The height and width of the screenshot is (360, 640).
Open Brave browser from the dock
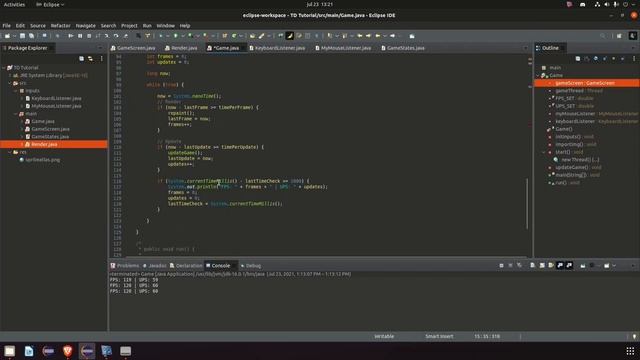tap(68, 351)
